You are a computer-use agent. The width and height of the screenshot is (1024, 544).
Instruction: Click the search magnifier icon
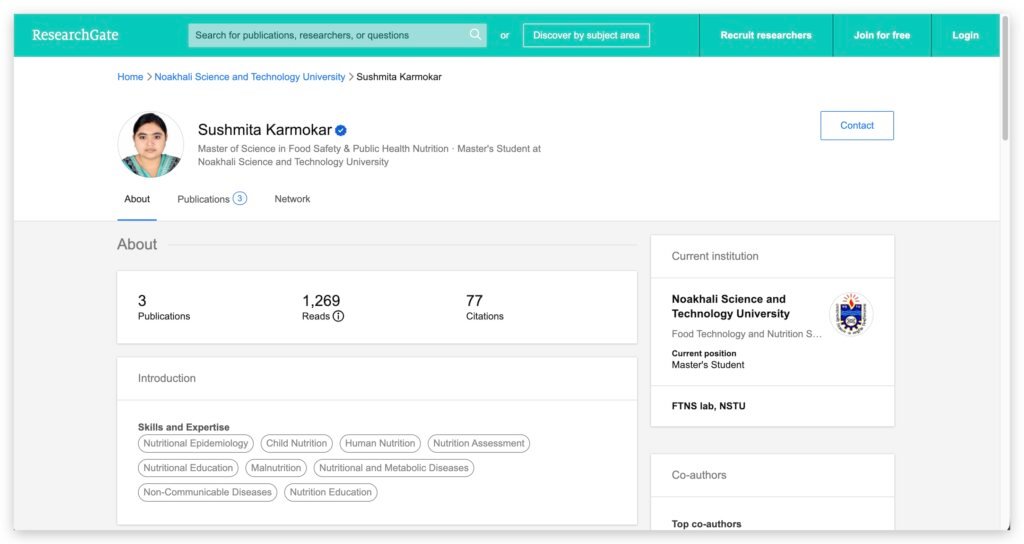(475, 35)
